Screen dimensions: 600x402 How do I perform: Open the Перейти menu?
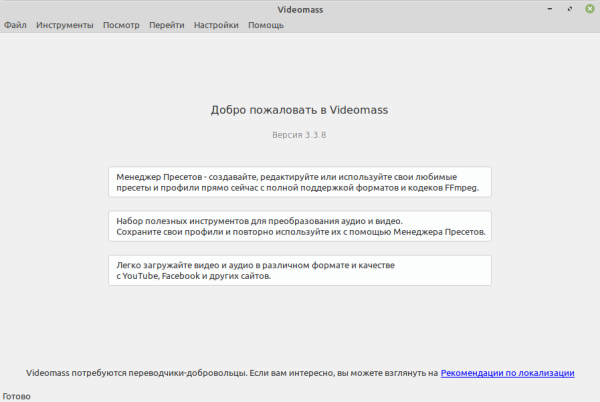[167, 25]
